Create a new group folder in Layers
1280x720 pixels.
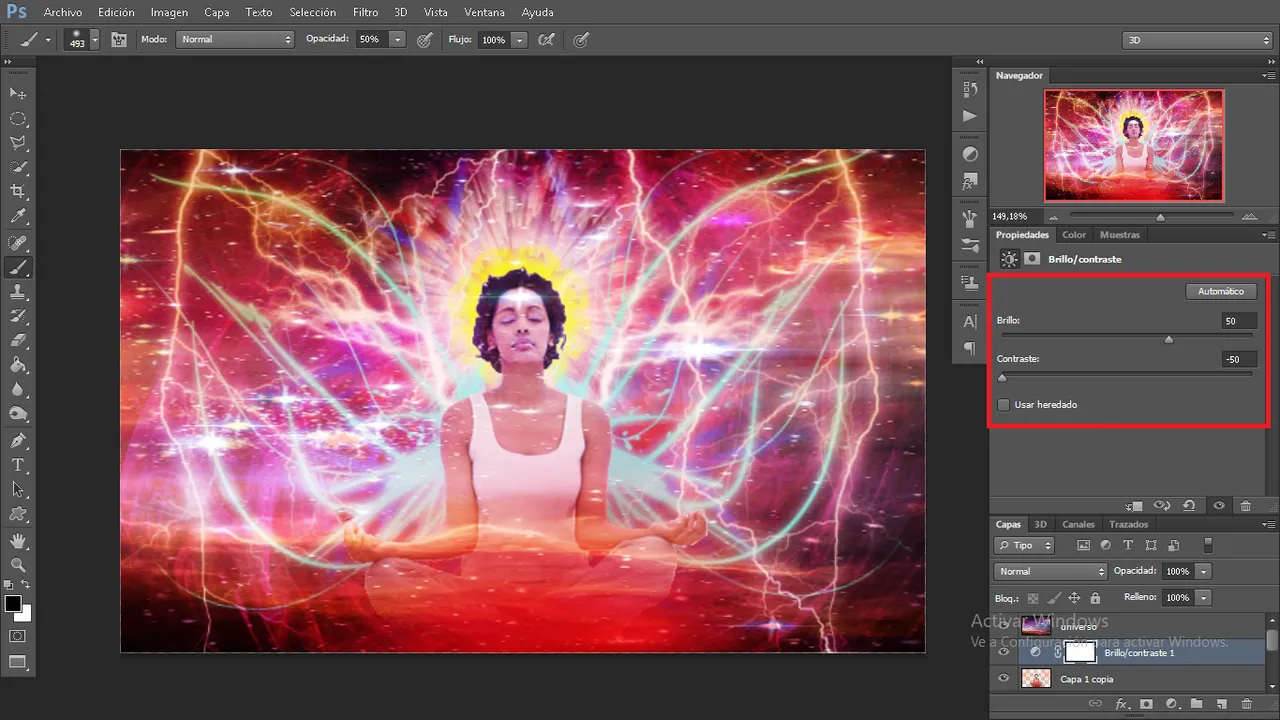click(x=1196, y=705)
